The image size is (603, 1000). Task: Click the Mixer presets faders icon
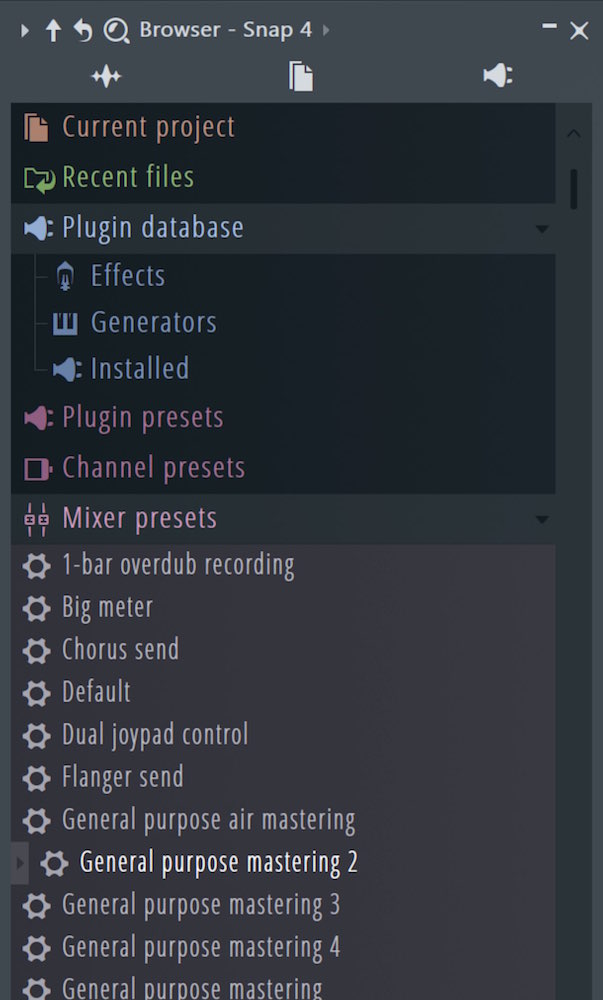point(36,518)
